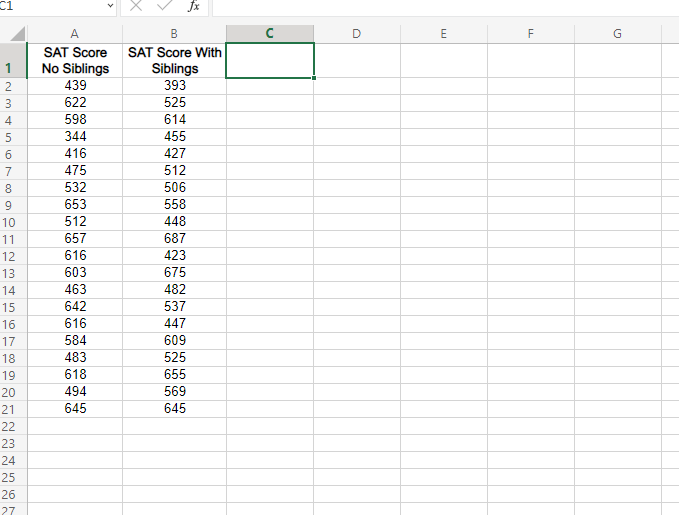Click the 'SAT Score With Siblings' header cell
This screenshot has height=515, width=679.
pos(175,61)
